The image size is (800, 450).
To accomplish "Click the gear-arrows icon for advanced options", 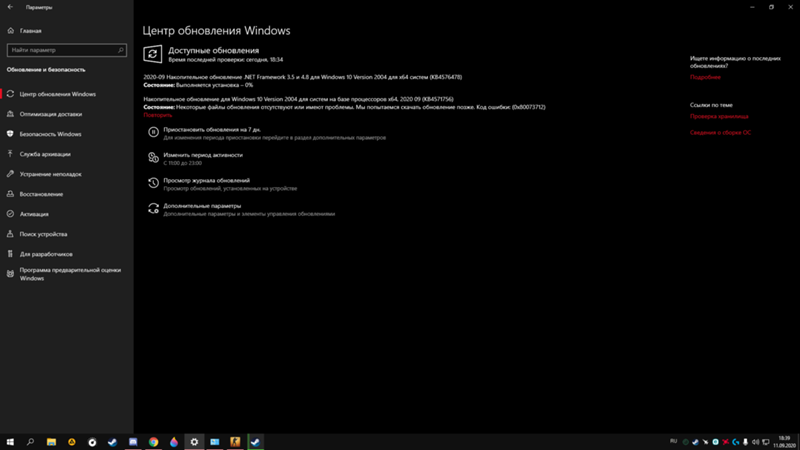I will [153, 208].
